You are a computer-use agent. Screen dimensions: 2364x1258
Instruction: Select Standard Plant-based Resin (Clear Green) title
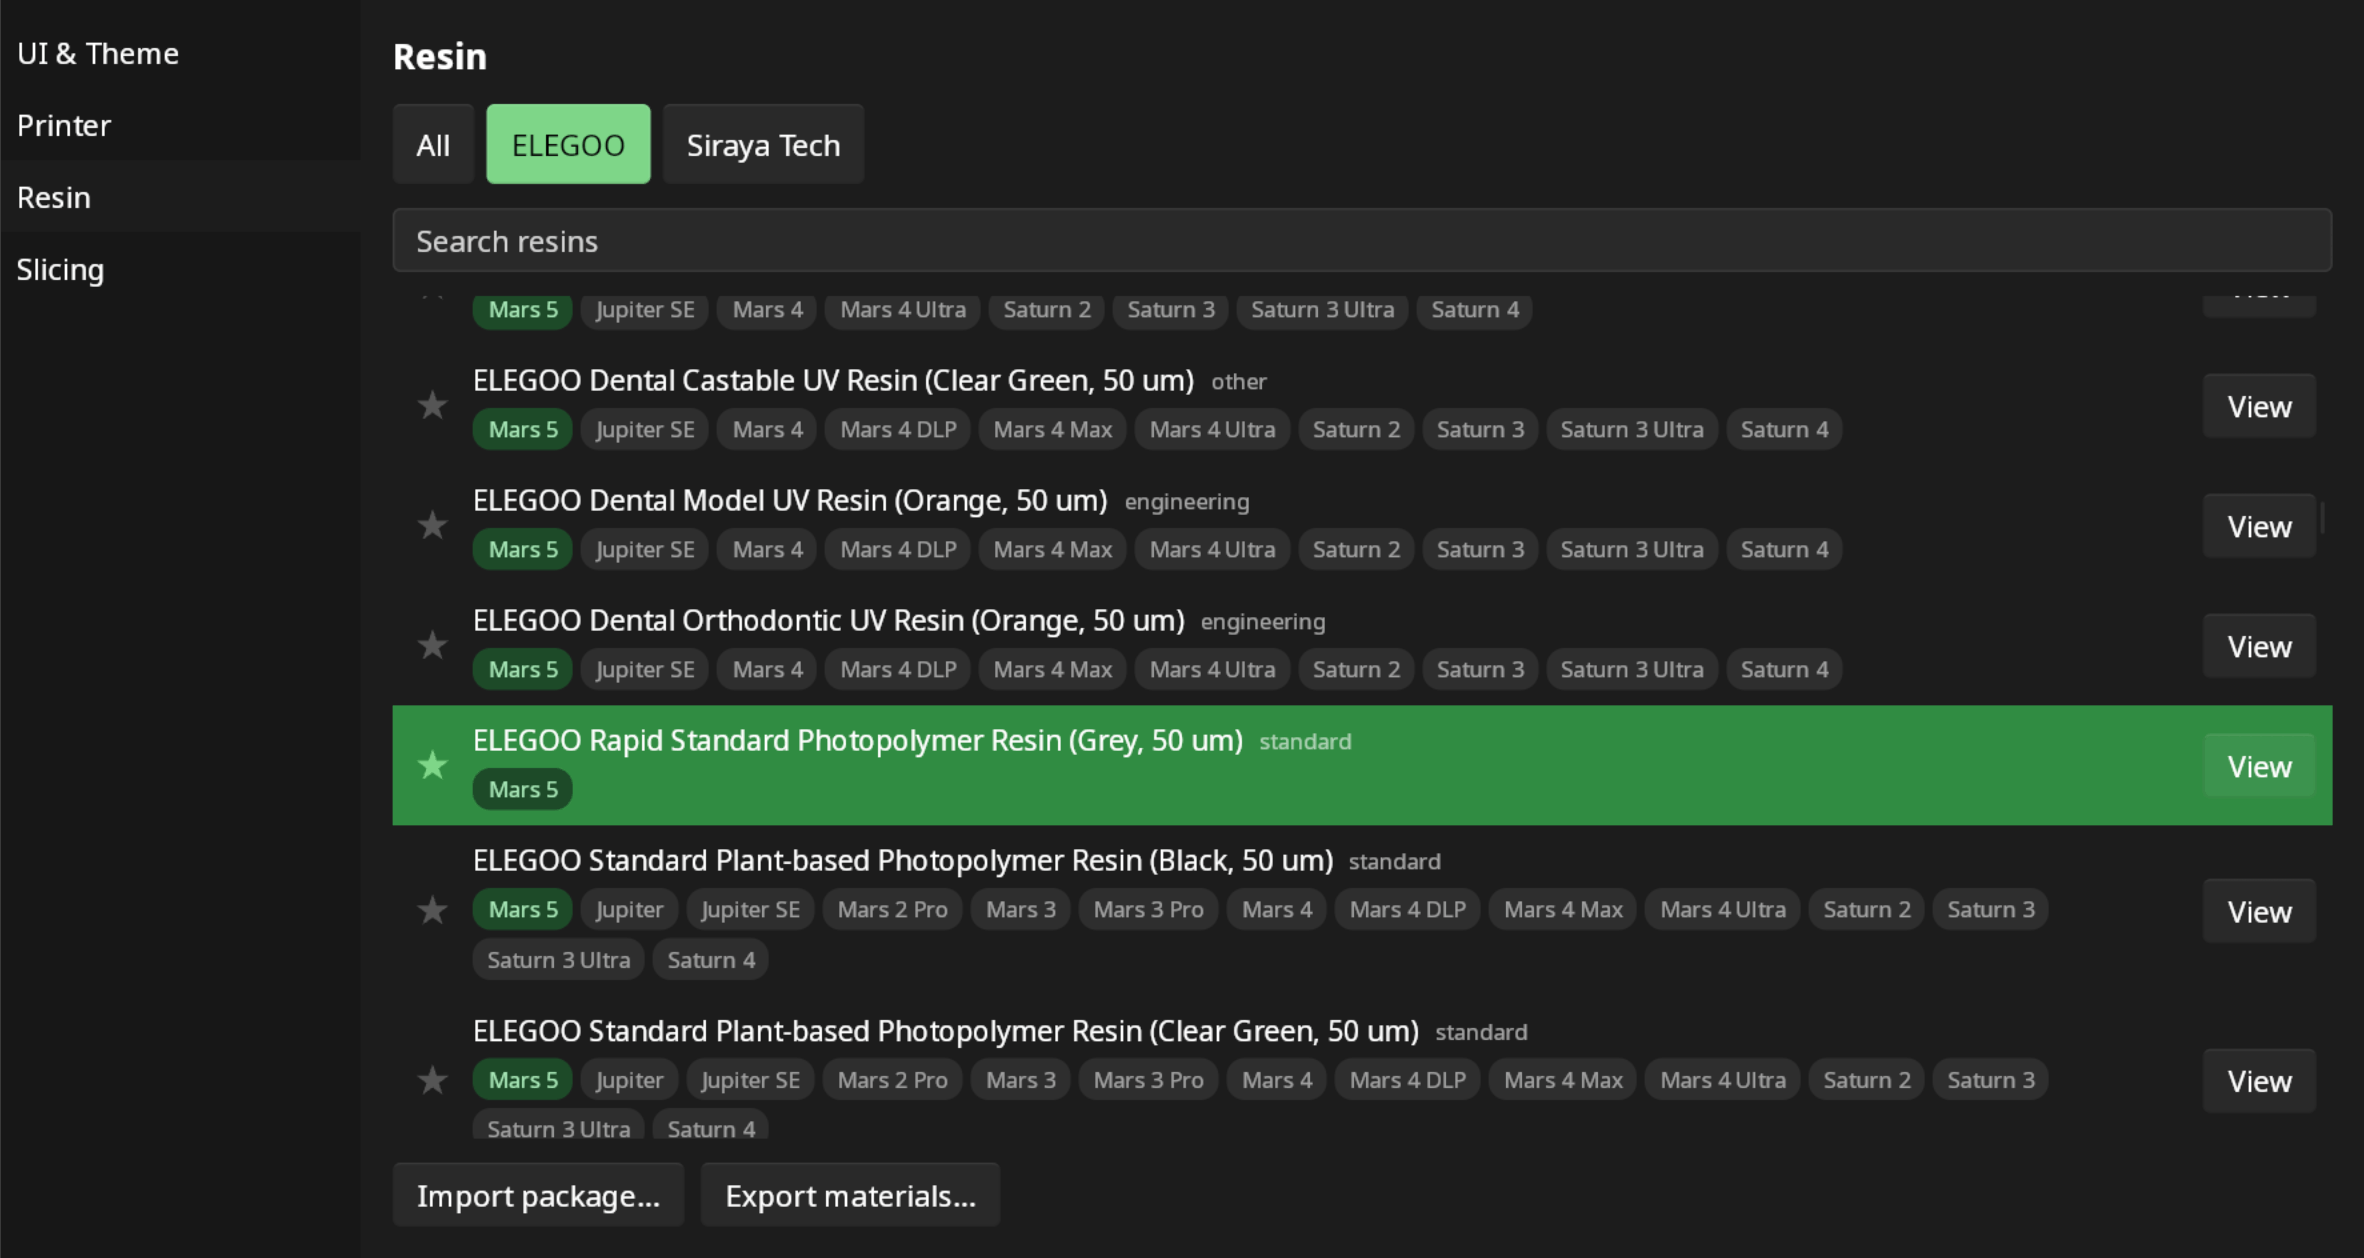tap(946, 1031)
